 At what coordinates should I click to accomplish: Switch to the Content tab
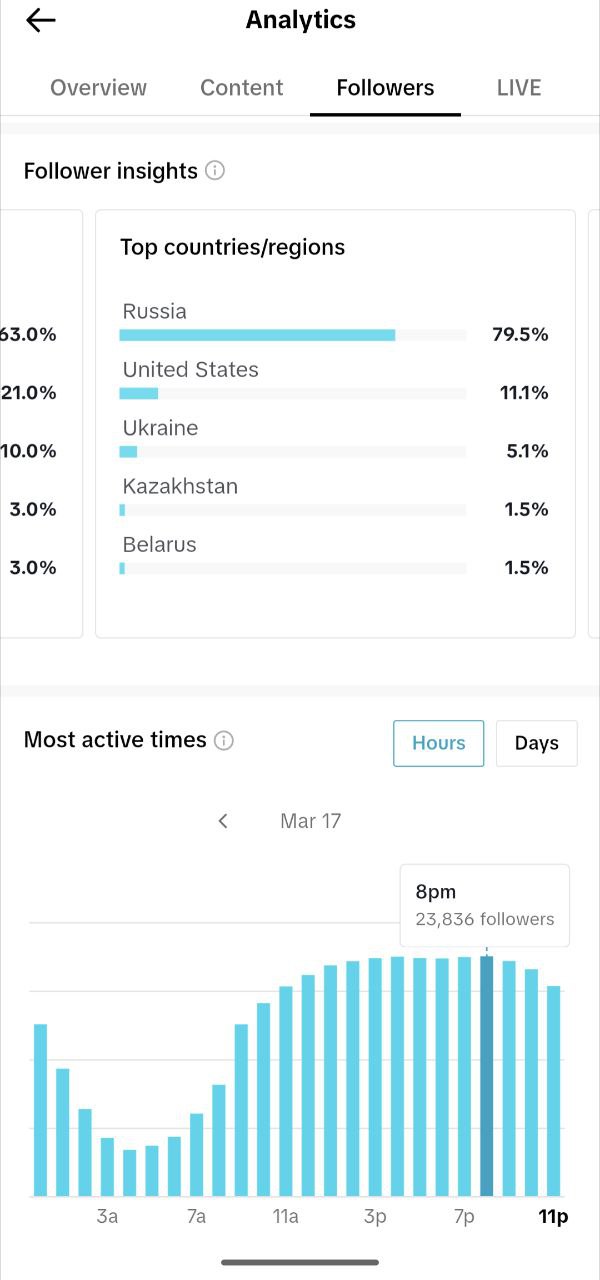tap(242, 88)
